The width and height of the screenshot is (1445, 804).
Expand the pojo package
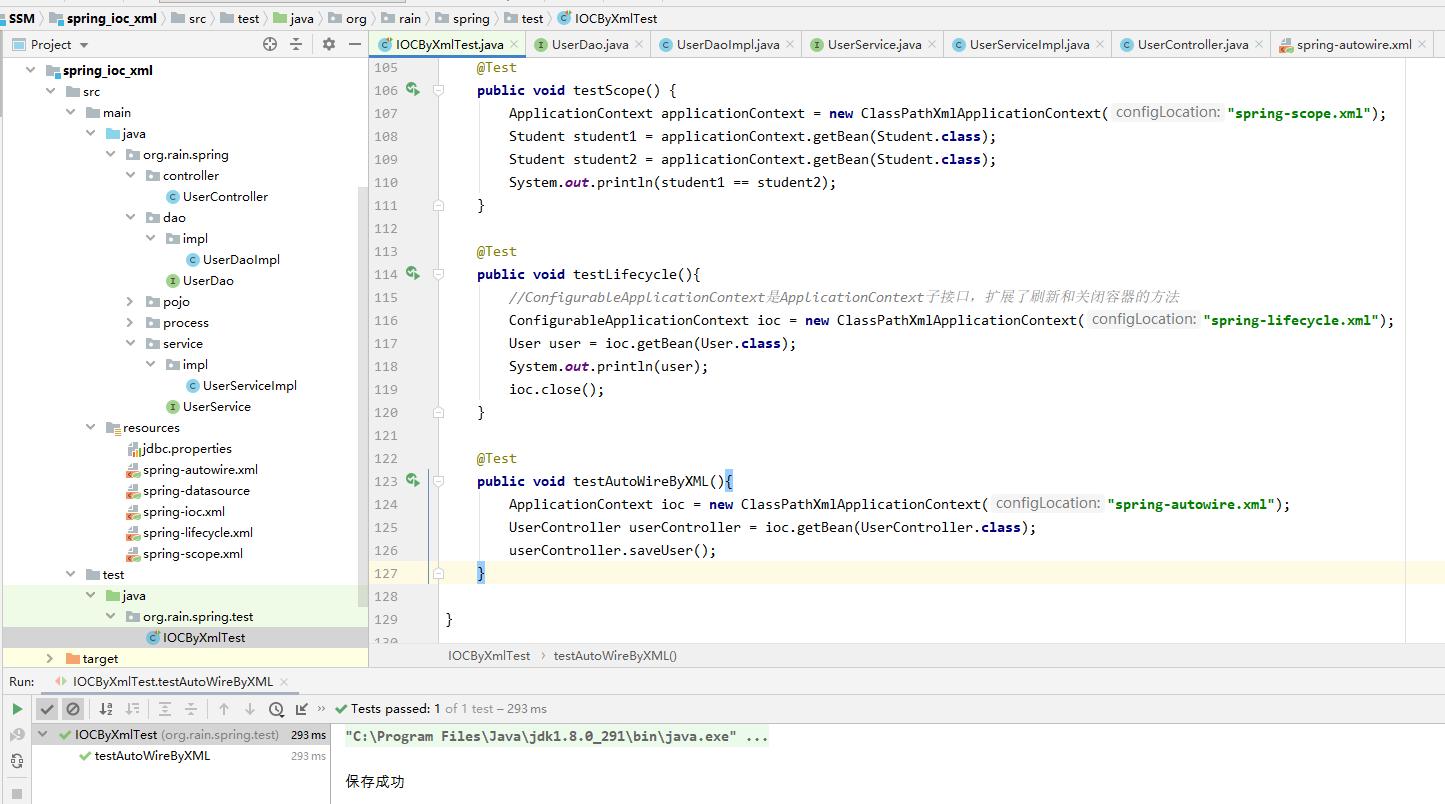click(131, 302)
